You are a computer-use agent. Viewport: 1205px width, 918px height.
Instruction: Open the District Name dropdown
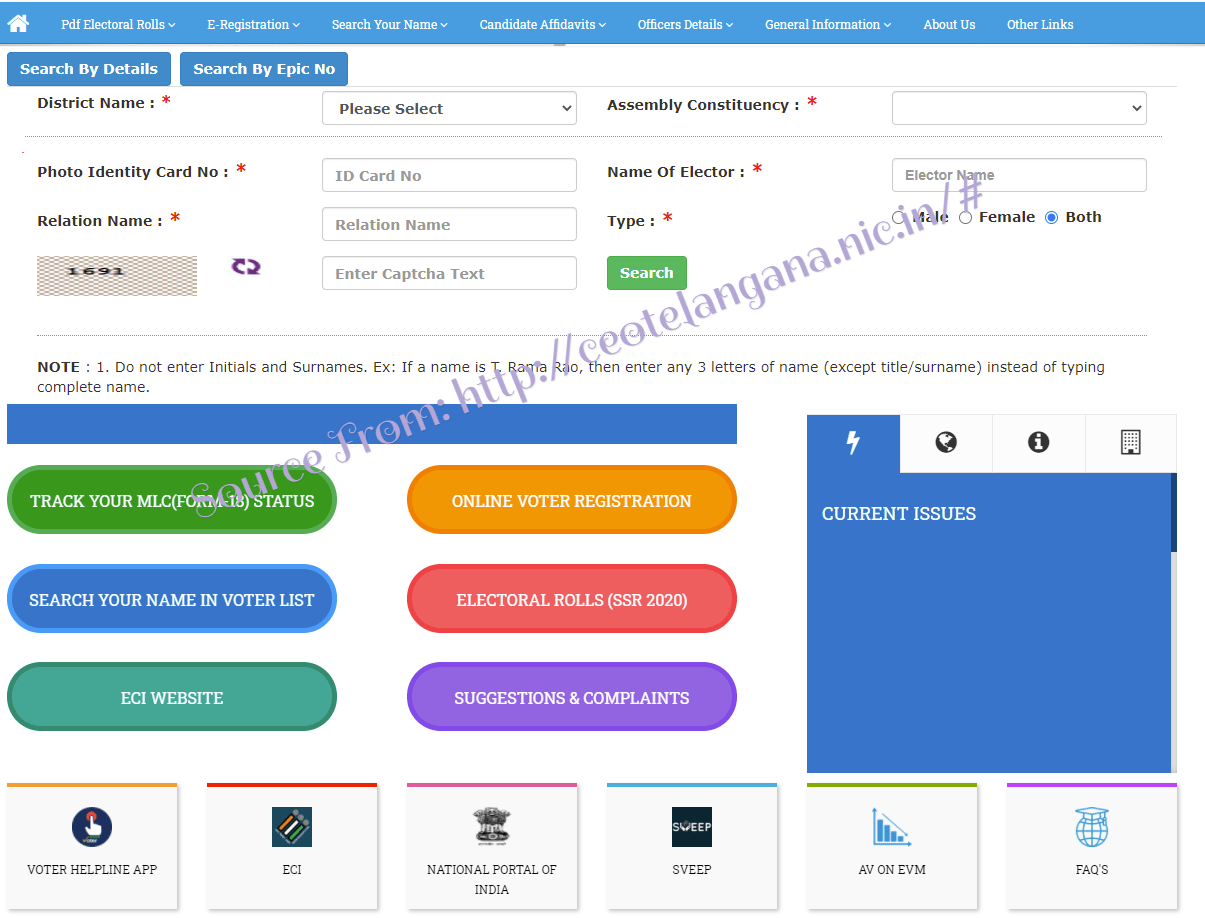pyautogui.click(x=448, y=108)
